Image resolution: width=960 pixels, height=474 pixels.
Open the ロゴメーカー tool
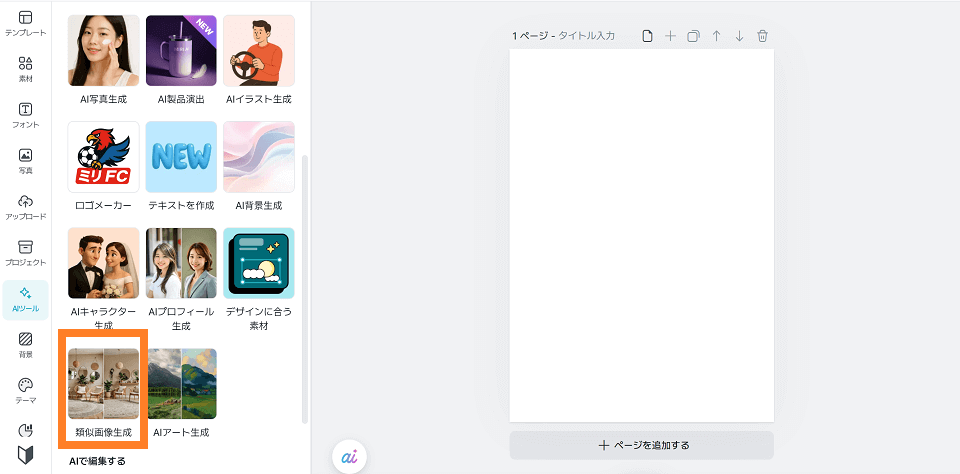click(x=103, y=157)
